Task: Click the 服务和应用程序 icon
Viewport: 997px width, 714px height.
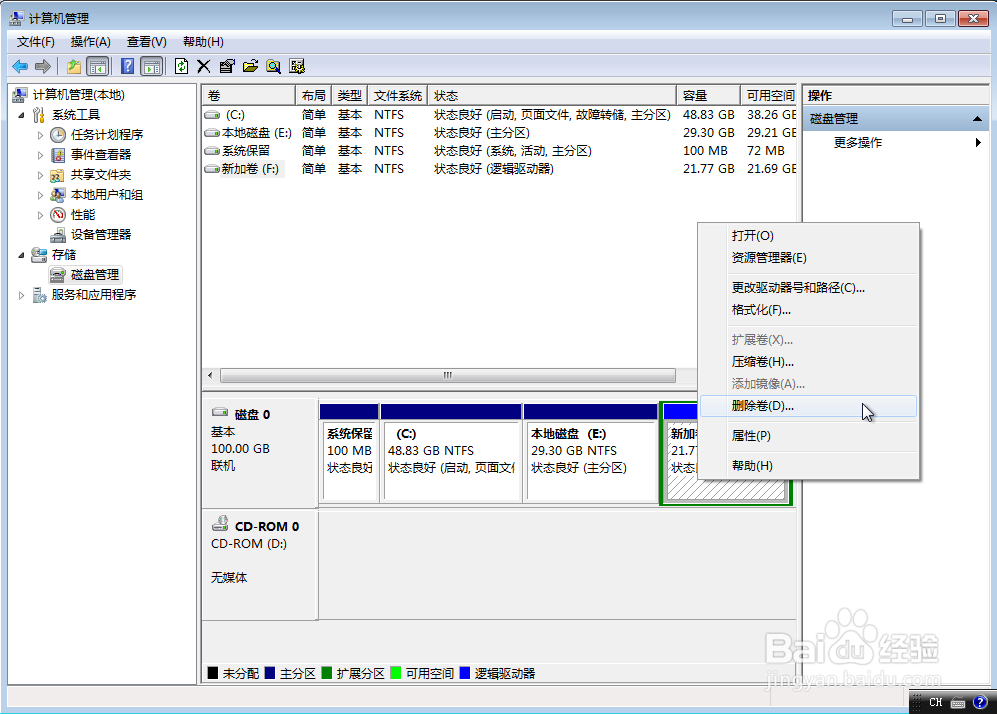Action: (39, 295)
